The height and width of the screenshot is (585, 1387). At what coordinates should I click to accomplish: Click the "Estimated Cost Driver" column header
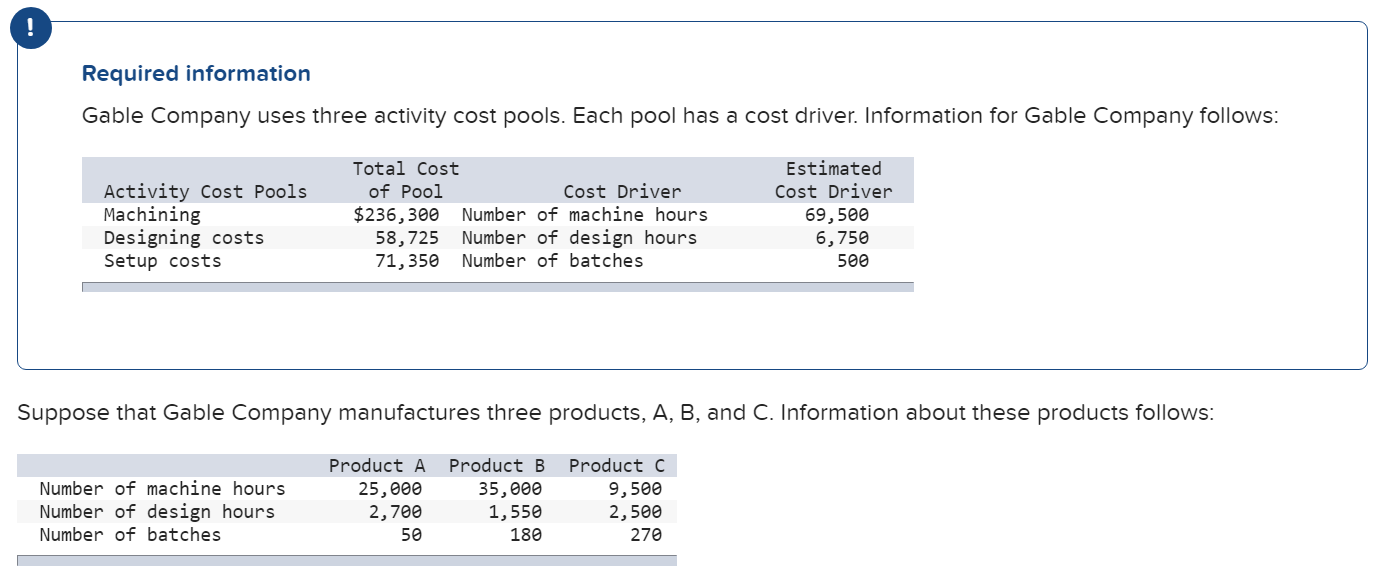(833, 180)
